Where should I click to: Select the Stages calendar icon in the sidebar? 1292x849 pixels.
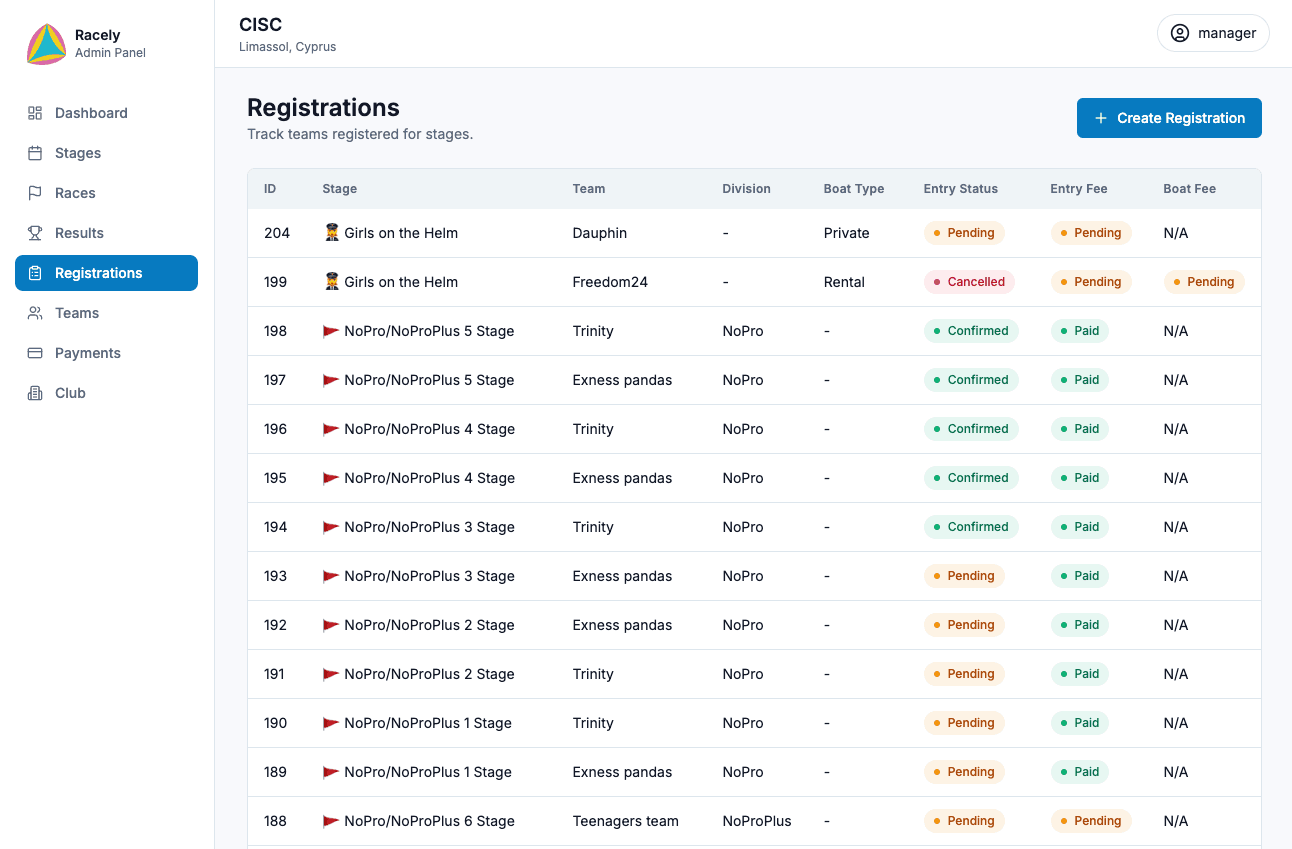(36, 153)
